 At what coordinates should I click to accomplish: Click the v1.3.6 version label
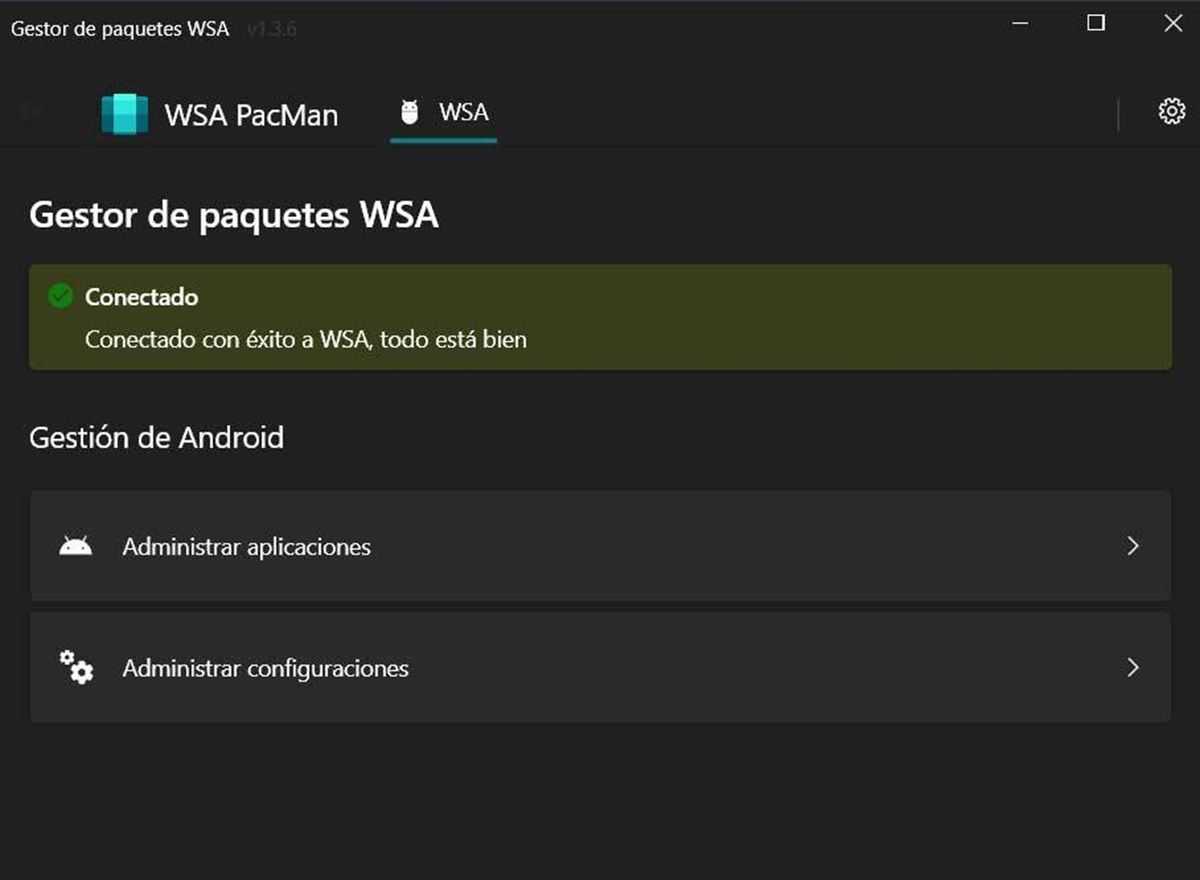(x=271, y=29)
